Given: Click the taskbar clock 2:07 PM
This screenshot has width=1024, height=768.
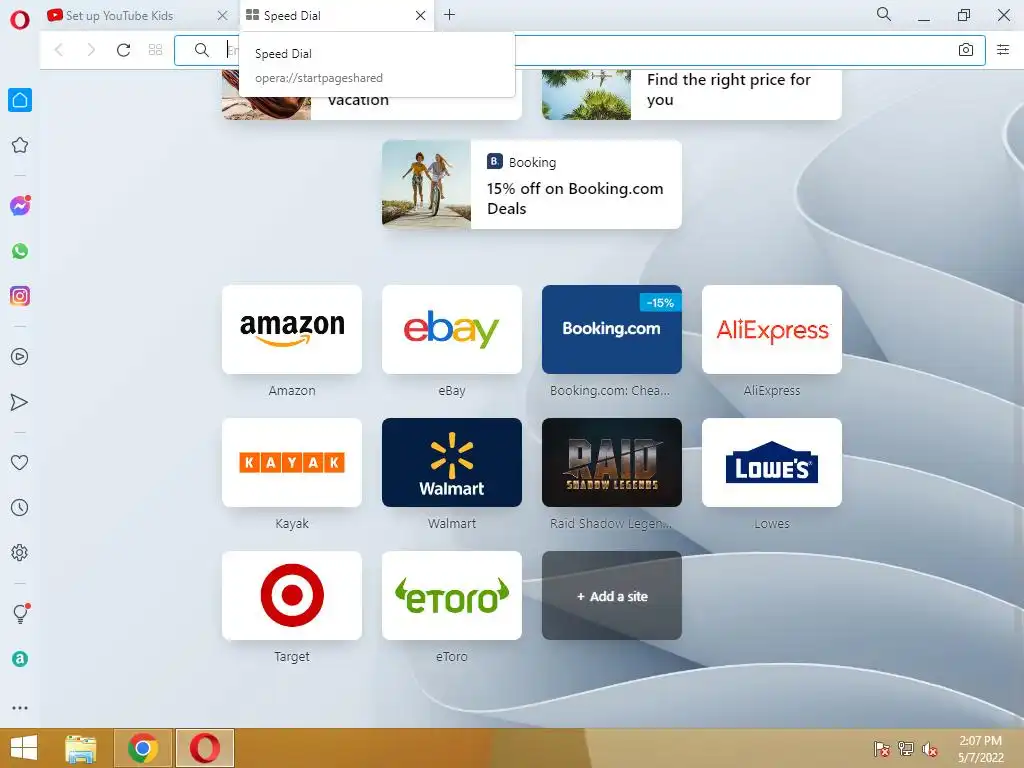Looking at the screenshot, I should pyautogui.click(x=980, y=741).
